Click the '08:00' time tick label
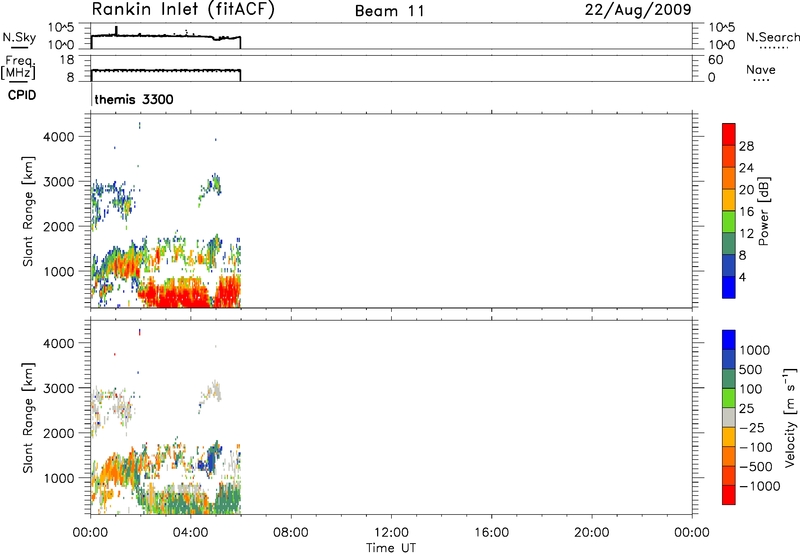The height and width of the screenshot is (554, 800). (x=291, y=533)
